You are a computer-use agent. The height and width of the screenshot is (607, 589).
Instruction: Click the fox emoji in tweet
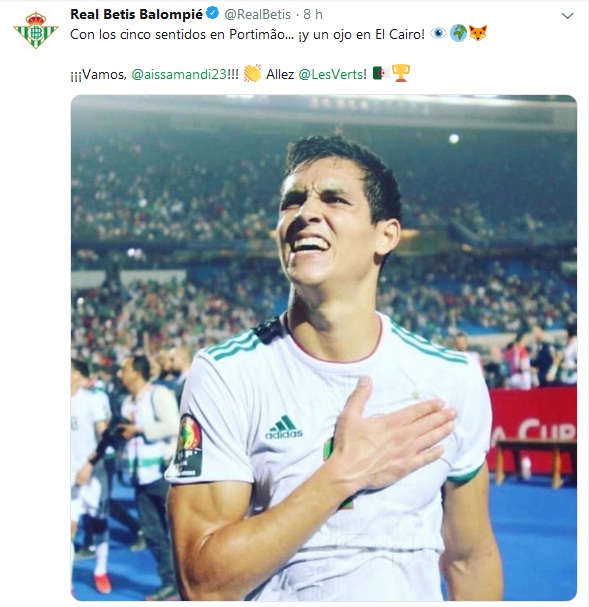click(478, 34)
